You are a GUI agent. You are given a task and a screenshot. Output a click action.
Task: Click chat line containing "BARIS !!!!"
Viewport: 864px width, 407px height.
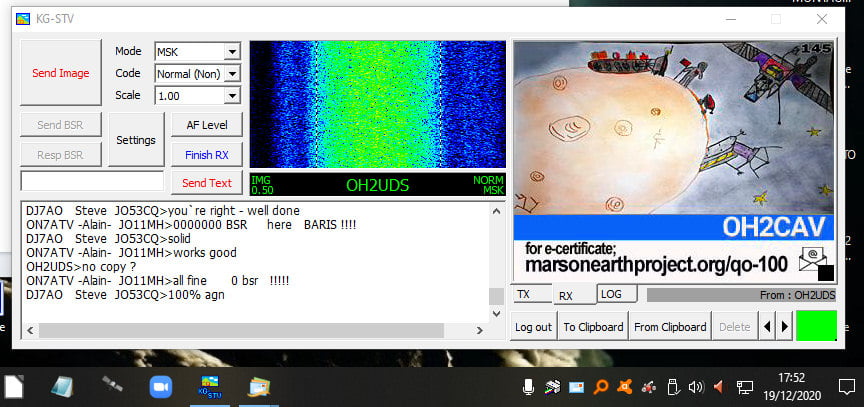click(x=191, y=225)
